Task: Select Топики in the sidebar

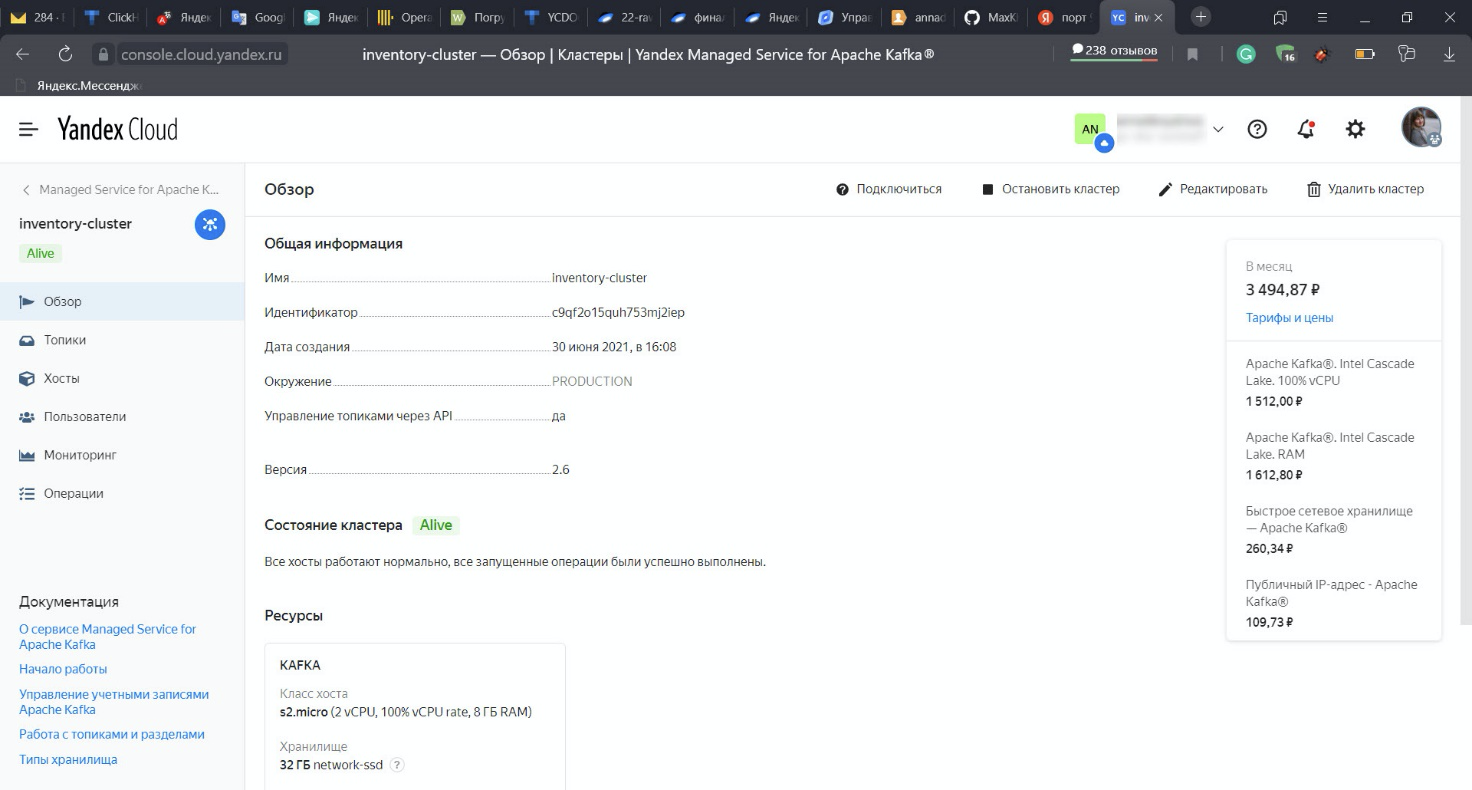Action: pyautogui.click(x=122, y=340)
